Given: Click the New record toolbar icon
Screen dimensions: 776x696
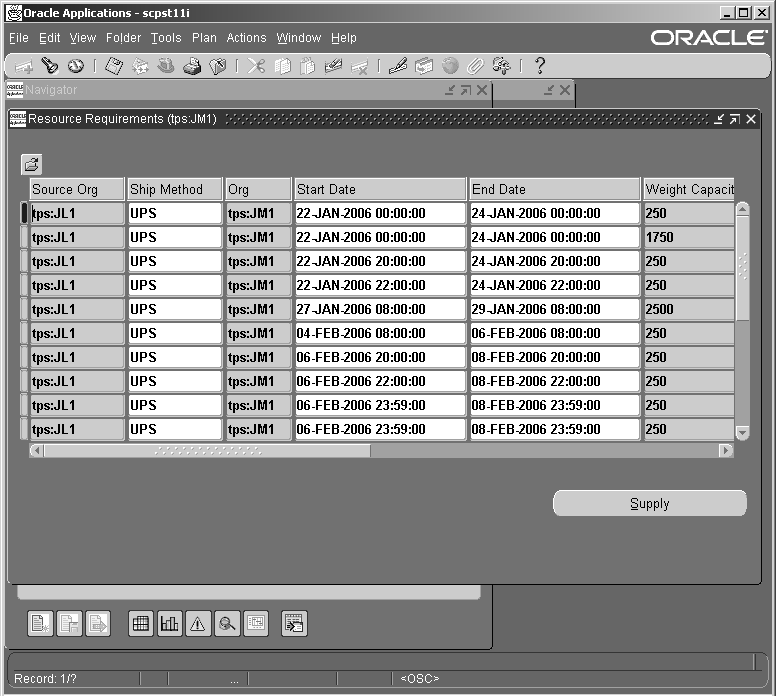Looking at the screenshot, I should coord(24,66).
